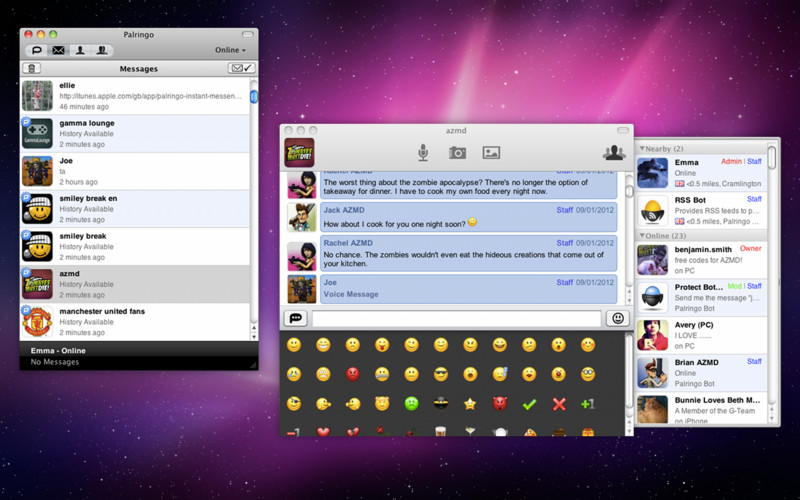The height and width of the screenshot is (500, 800).
Task: Select RSS Bot in the members list
Action: pyautogui.click(x=701, y=210)
